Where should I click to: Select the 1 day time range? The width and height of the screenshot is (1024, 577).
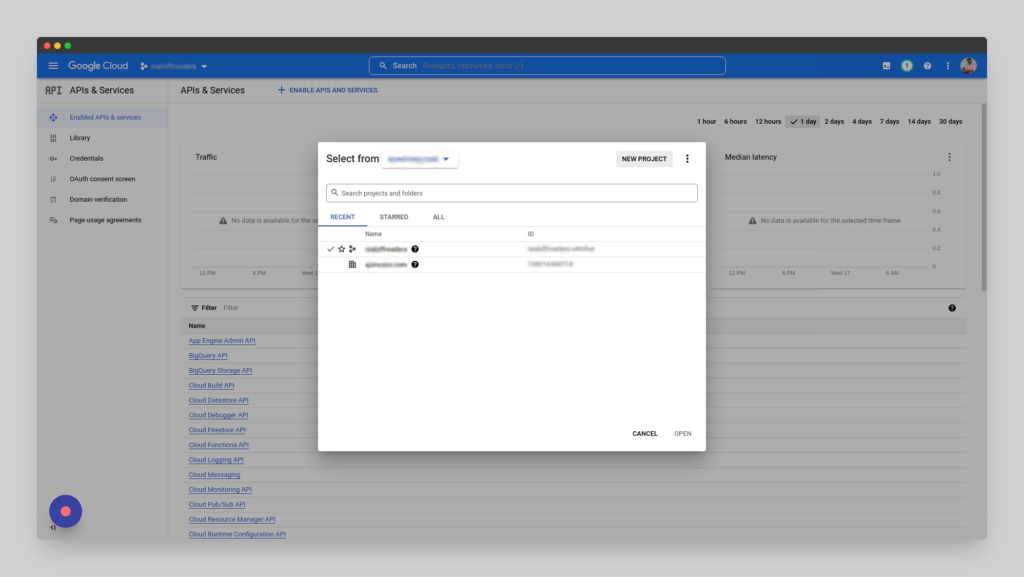click(803, 121)
